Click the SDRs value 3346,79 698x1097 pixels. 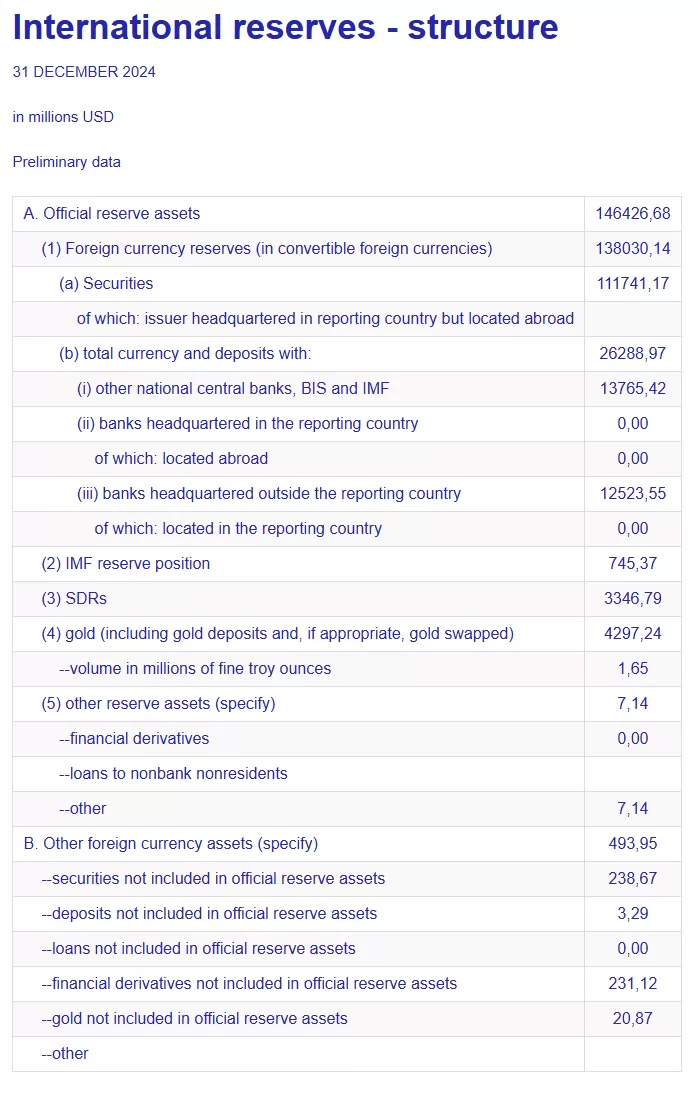pos(632,599)
